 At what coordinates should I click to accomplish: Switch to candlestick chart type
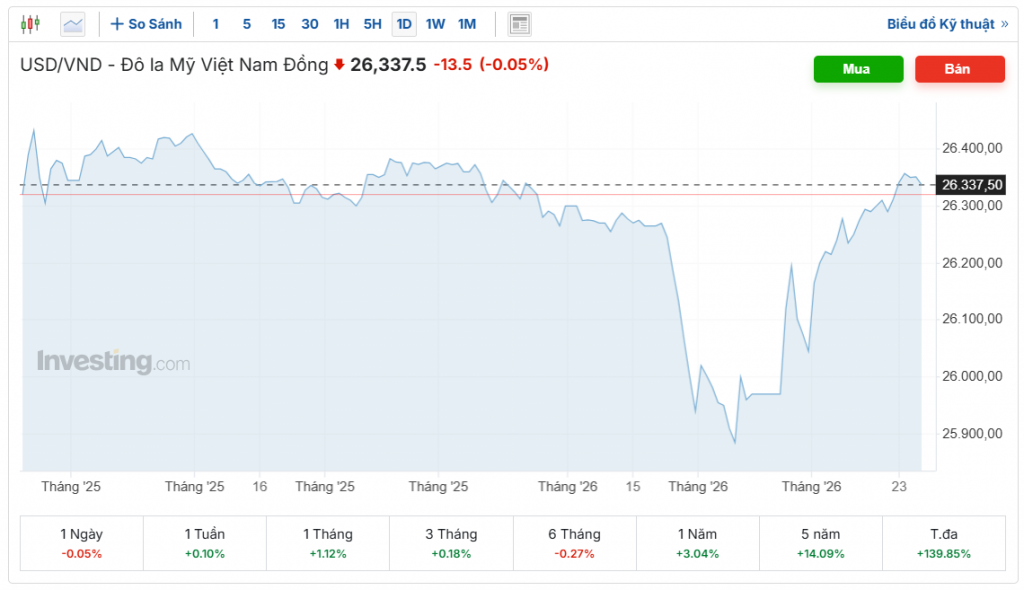pos(31,24)
